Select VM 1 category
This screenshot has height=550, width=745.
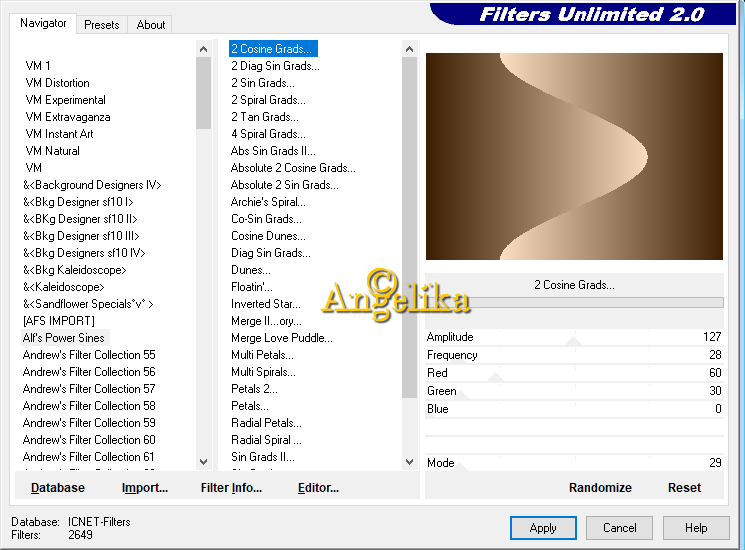point(38,66)
